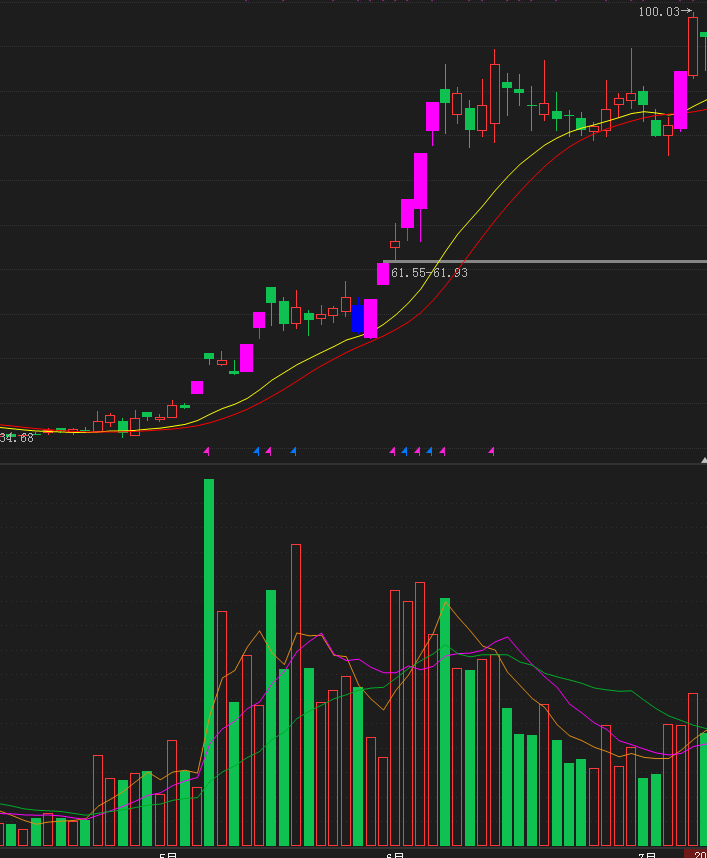The image size is (707, 858).
Task: Select the tallest hollow red volume bar
Action: [x=296, y=695]
